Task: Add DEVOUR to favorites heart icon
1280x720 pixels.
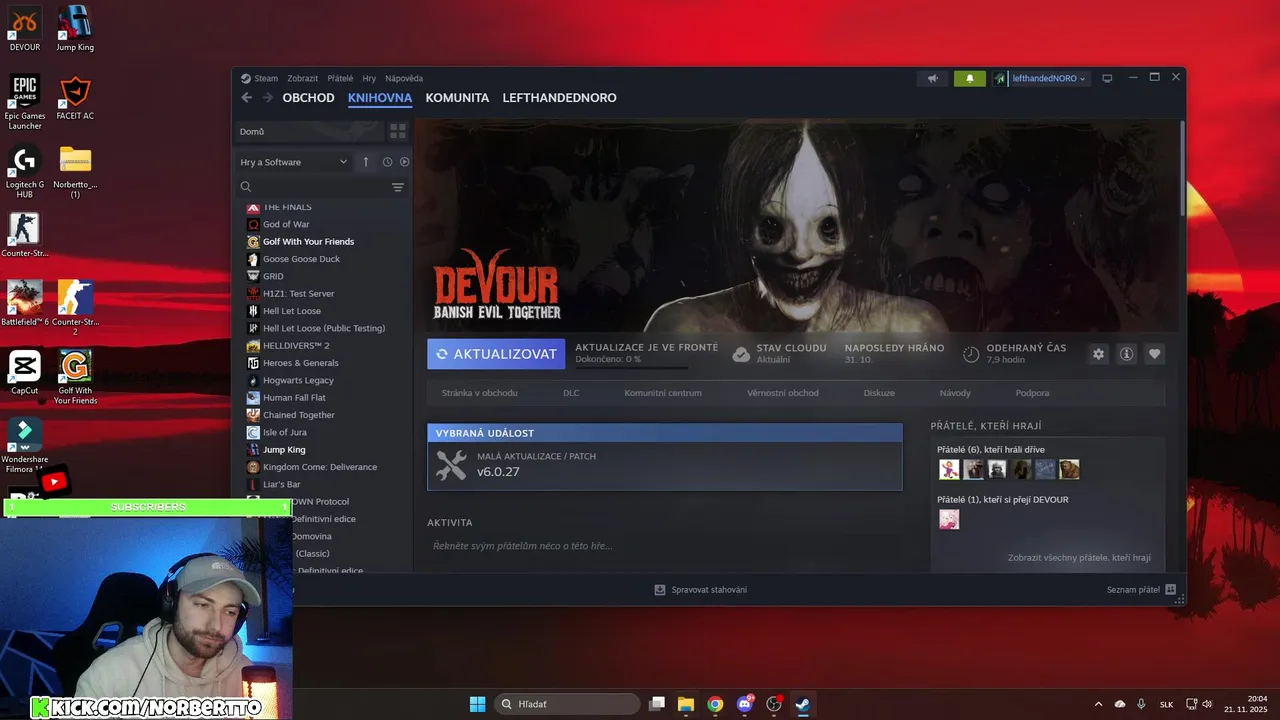Action: point(1154,354)
